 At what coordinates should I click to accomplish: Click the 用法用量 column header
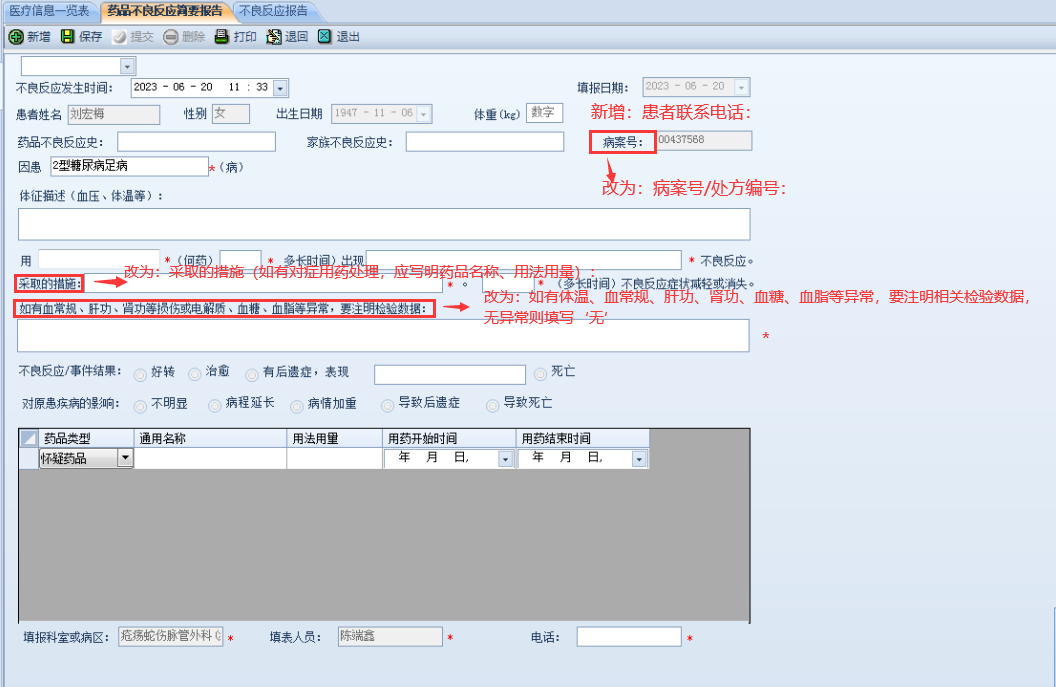tap(335, 438)
